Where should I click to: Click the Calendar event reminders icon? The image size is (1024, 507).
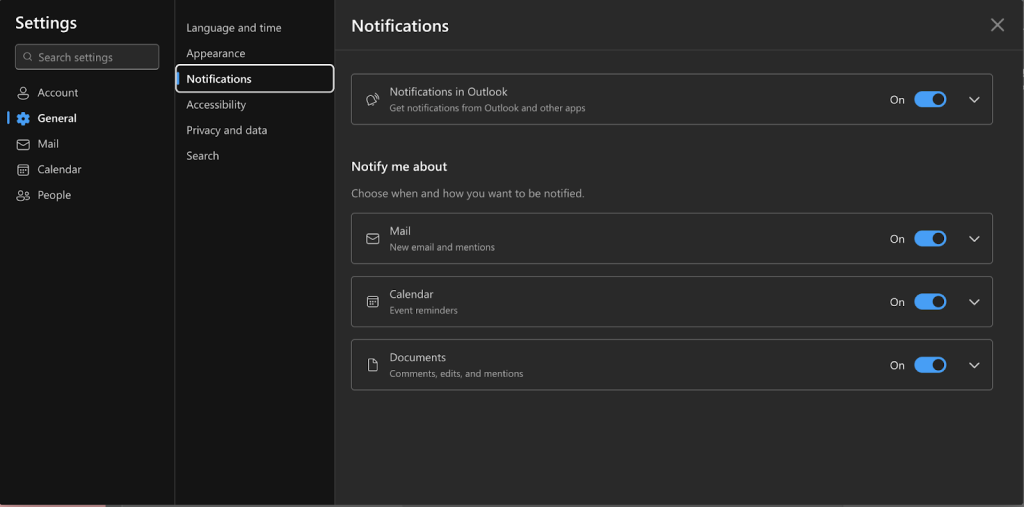[373, 302]
